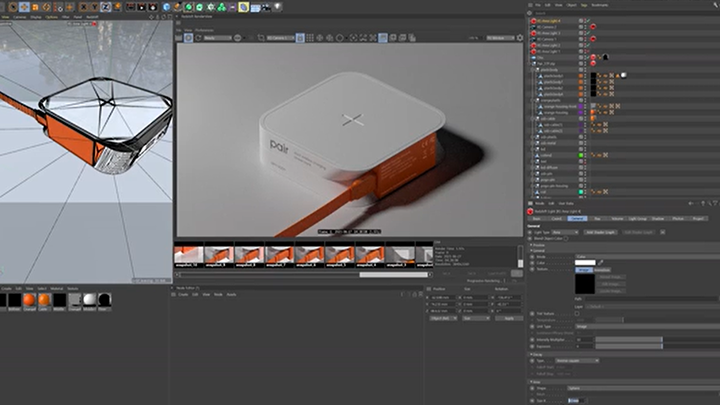
Task: Add a Camera from the toolbar
Action: tap(266, 7)
